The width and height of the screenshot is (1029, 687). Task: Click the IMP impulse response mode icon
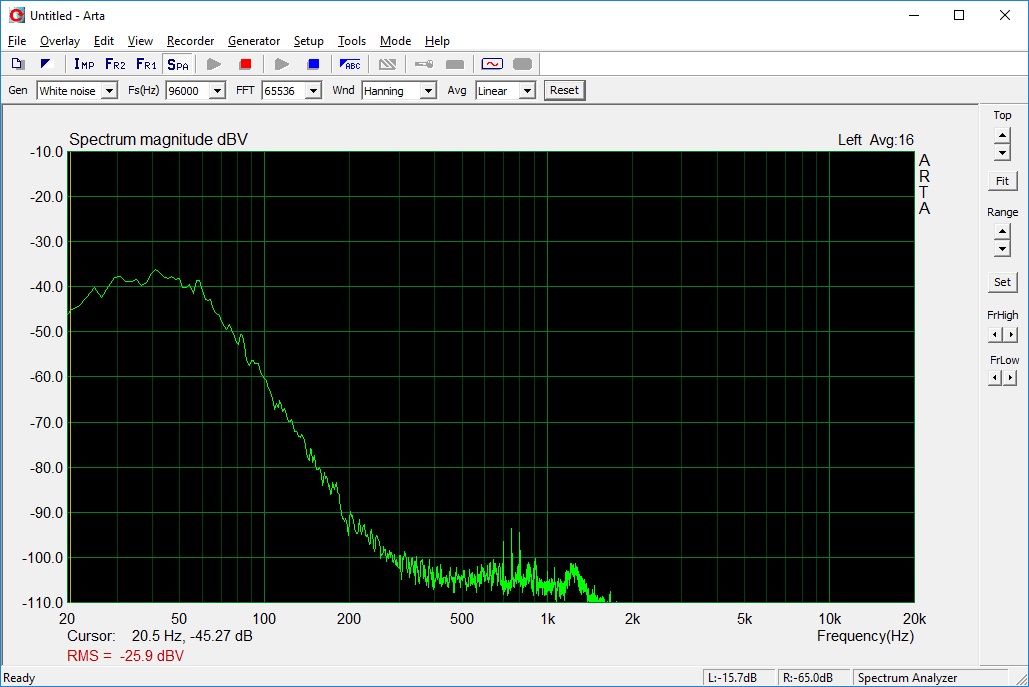click(84, 64)
